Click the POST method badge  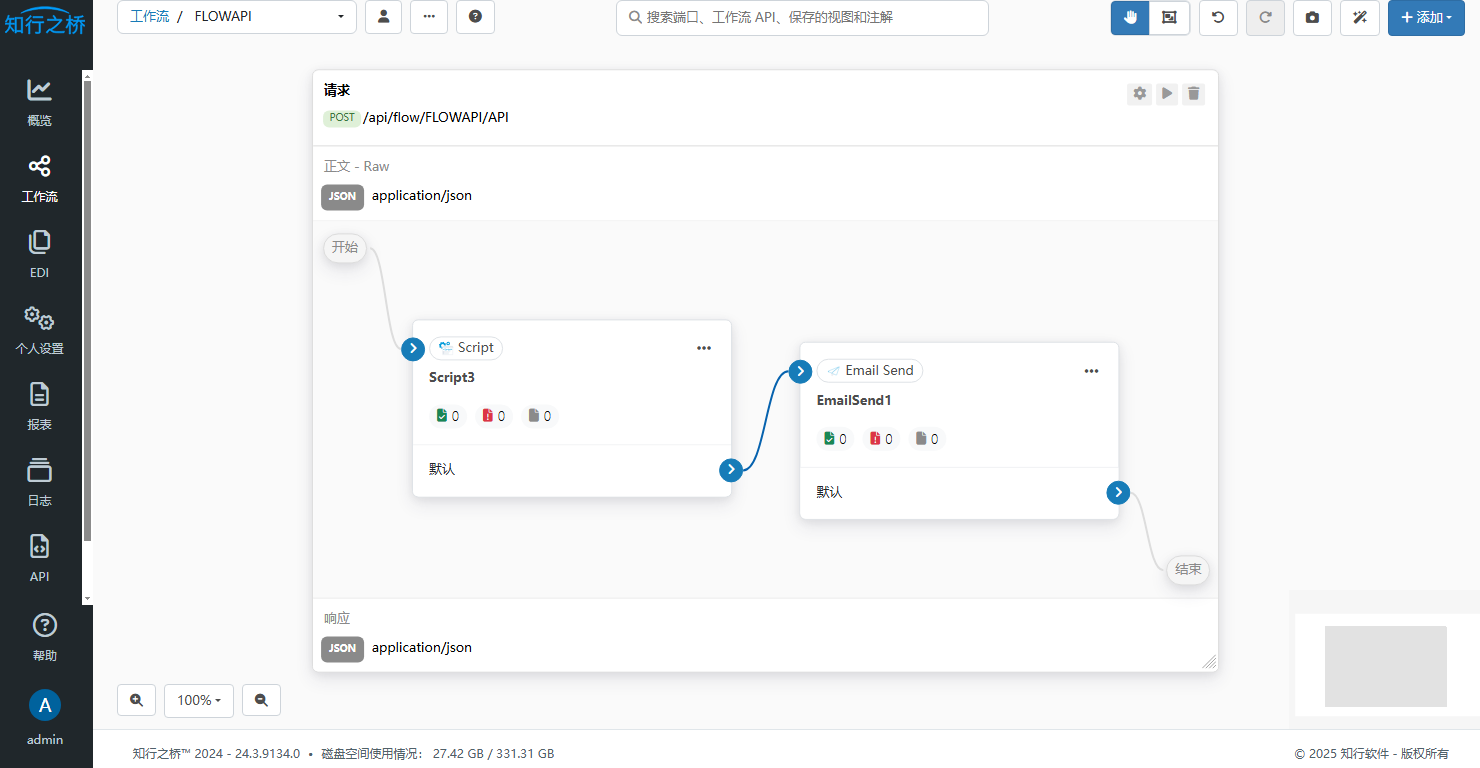342,118
